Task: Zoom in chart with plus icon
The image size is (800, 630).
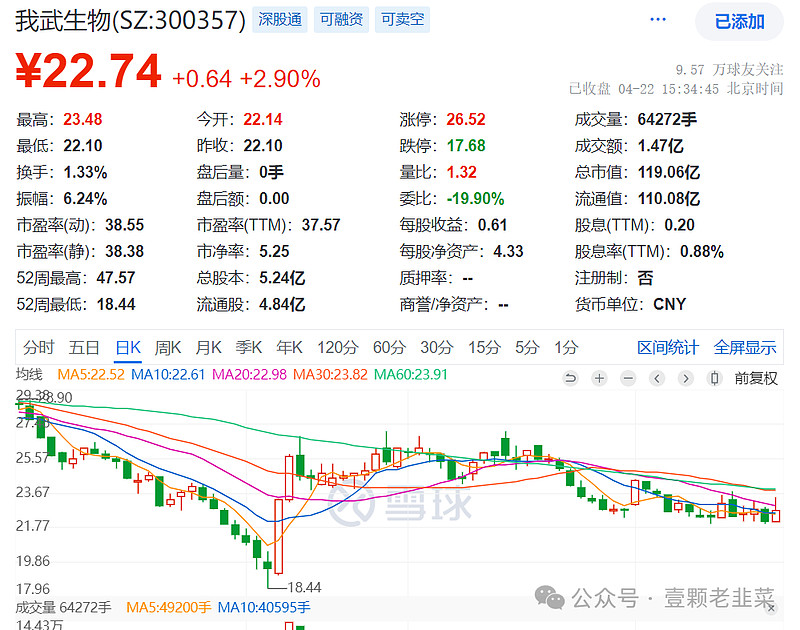Action: [599, 378]
